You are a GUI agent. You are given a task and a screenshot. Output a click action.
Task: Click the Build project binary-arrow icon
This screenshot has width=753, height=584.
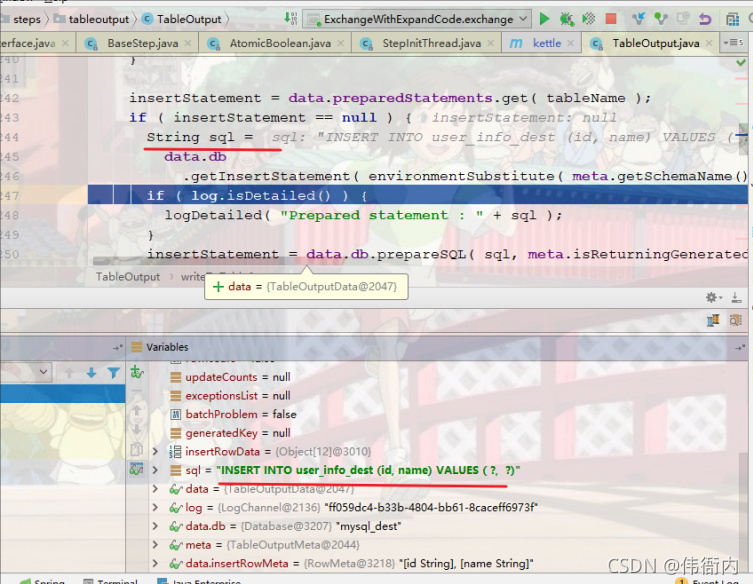[x=291, y=19]
